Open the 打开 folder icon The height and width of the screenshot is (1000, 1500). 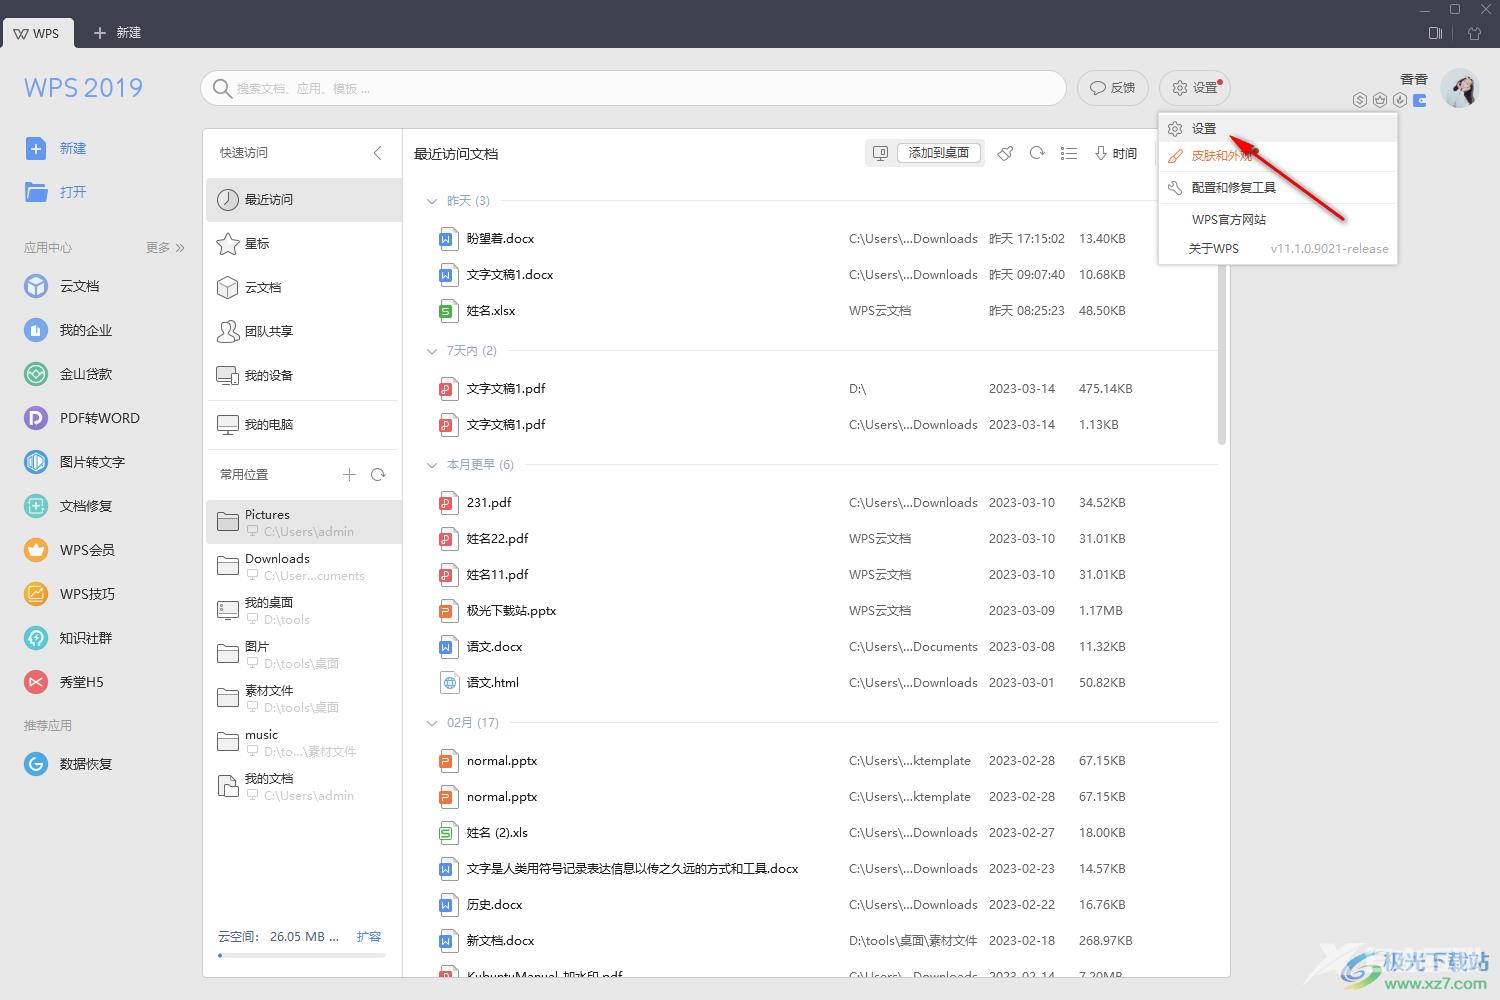click(x=36, y=192)
